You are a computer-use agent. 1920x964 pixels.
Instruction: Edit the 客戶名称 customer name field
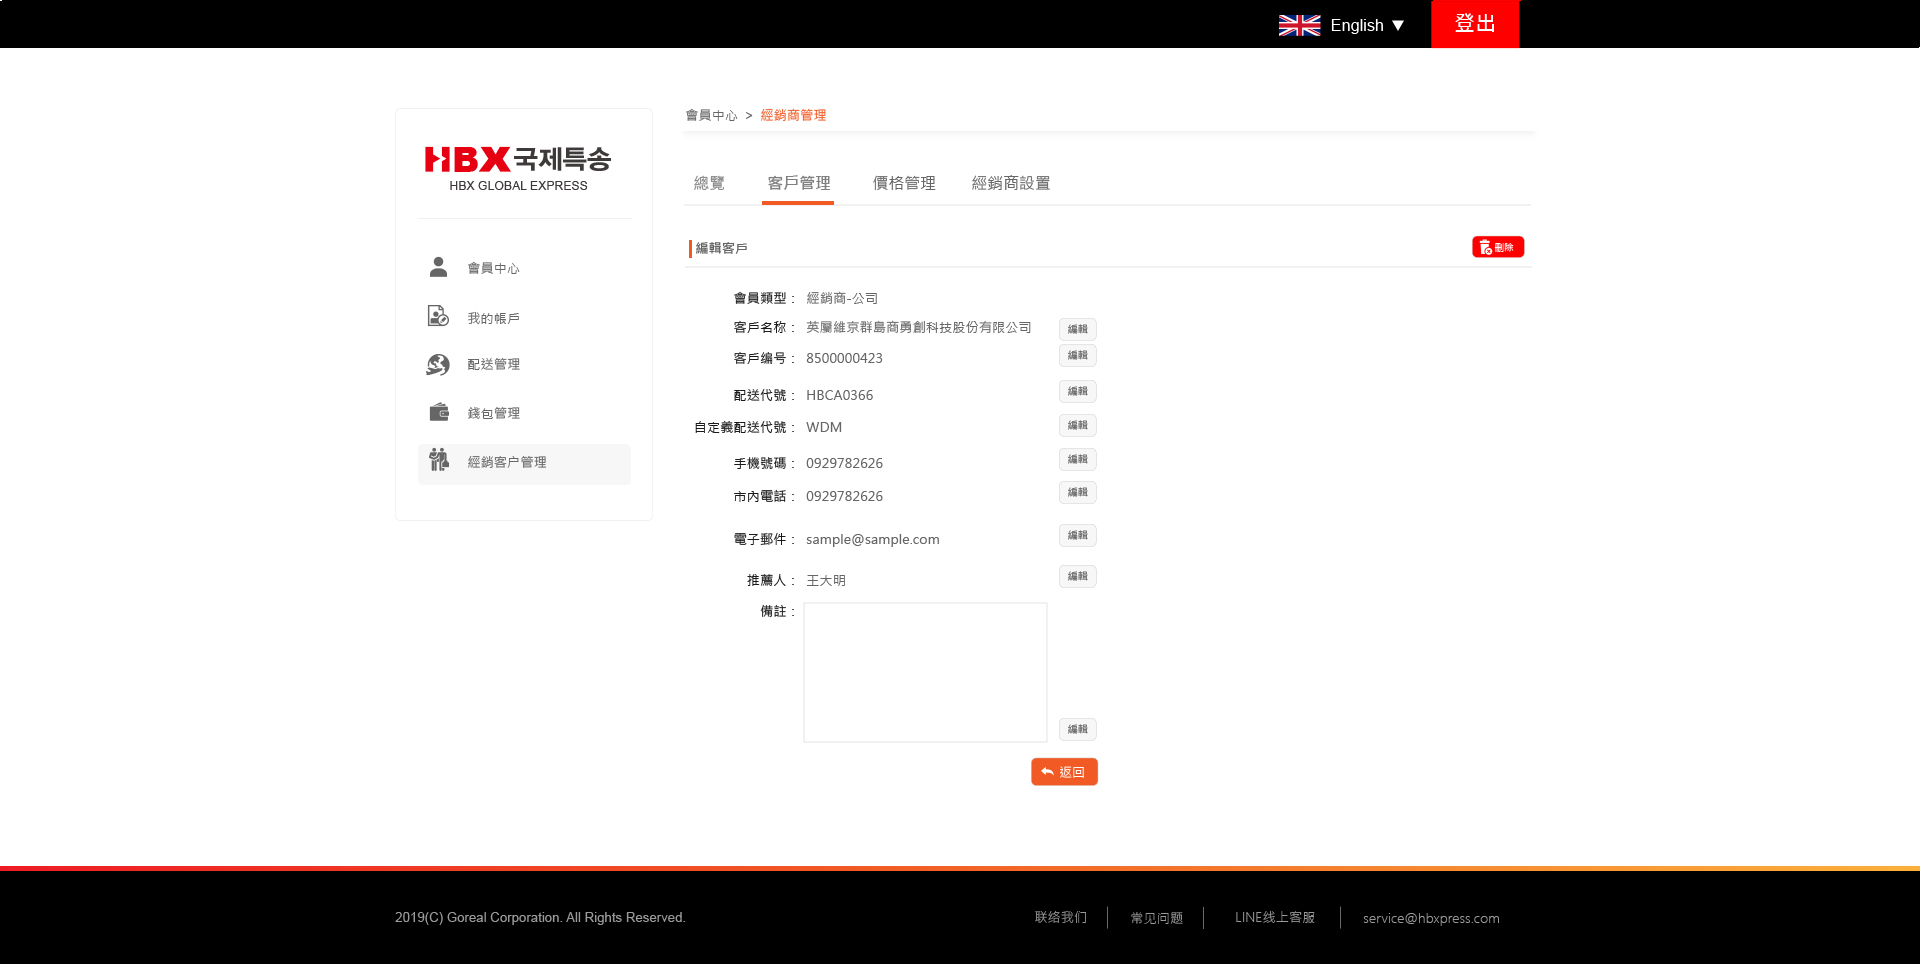tap(1077, 329)
